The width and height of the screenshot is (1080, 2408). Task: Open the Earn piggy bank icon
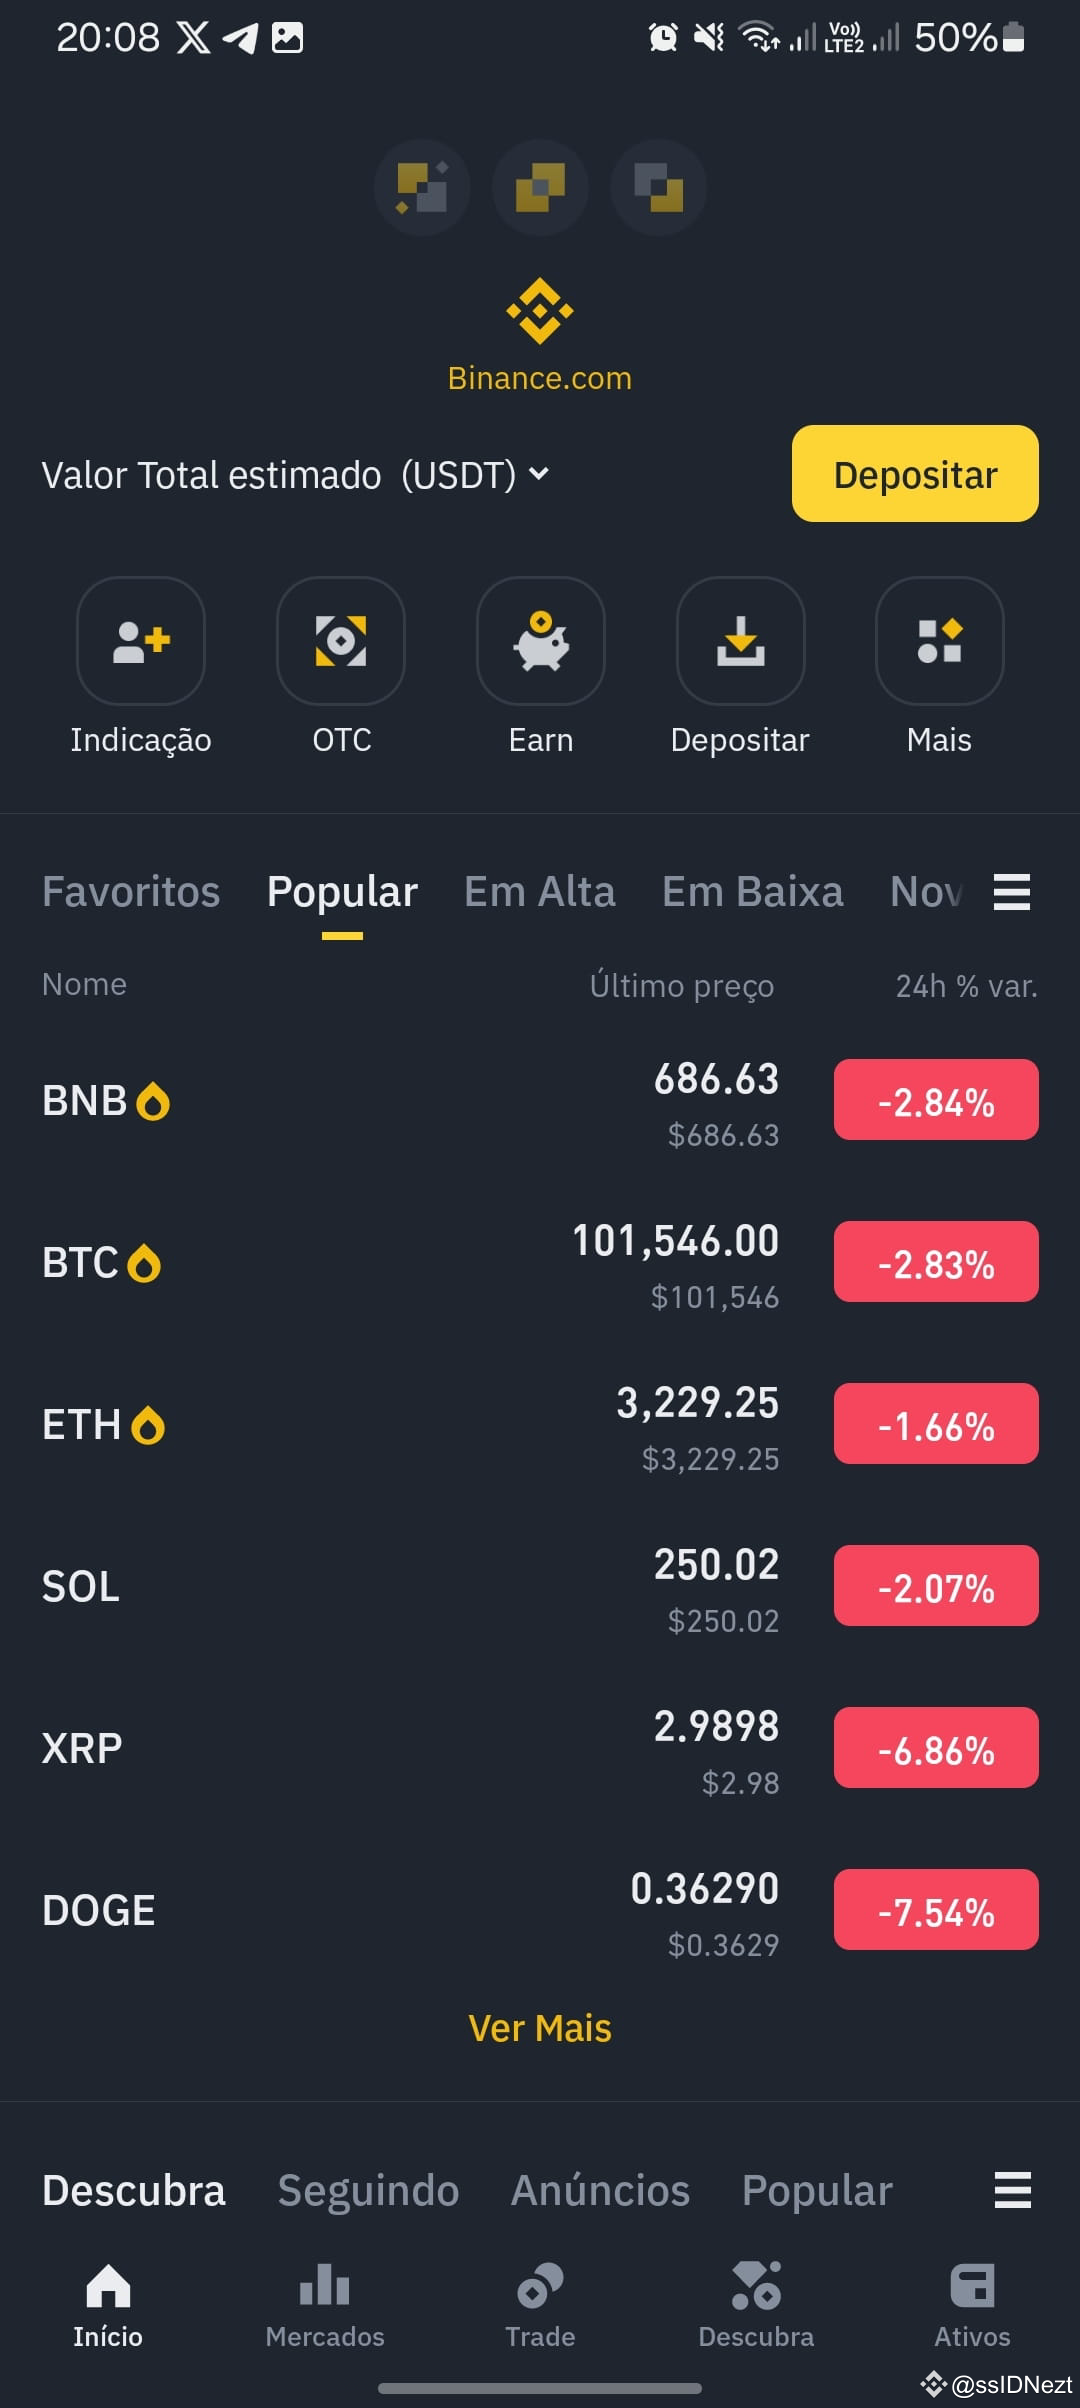[x=541, y=641]
